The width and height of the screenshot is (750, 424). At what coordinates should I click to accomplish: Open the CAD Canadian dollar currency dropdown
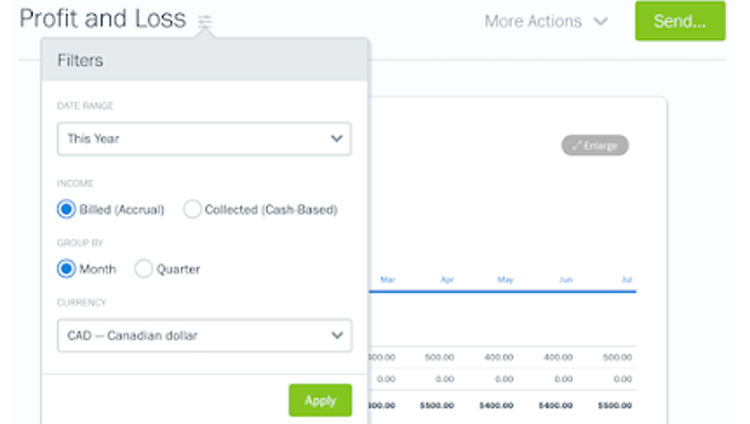coord(204,335)
